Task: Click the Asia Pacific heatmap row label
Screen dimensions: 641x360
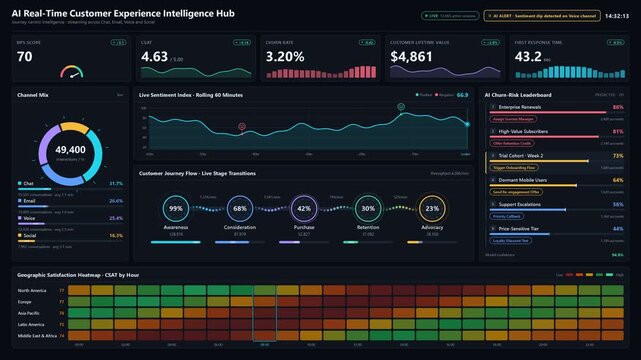Action: pos(29,313)
